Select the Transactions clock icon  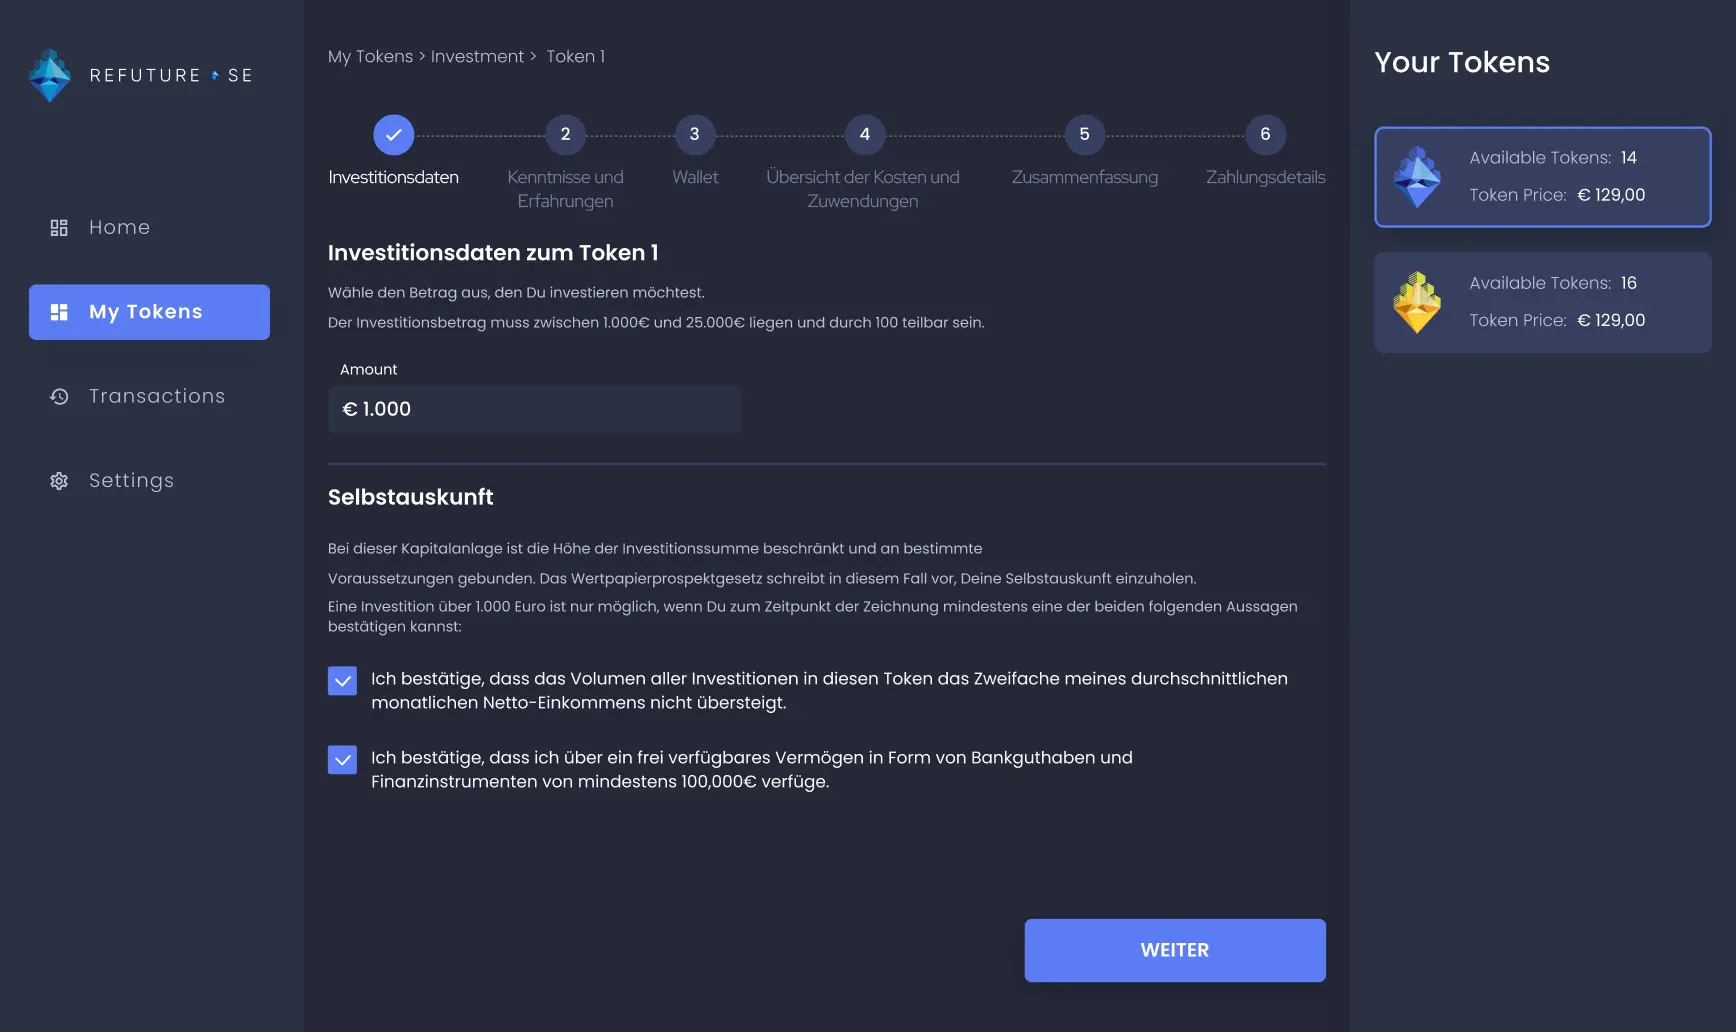click(x=58, y=396)
